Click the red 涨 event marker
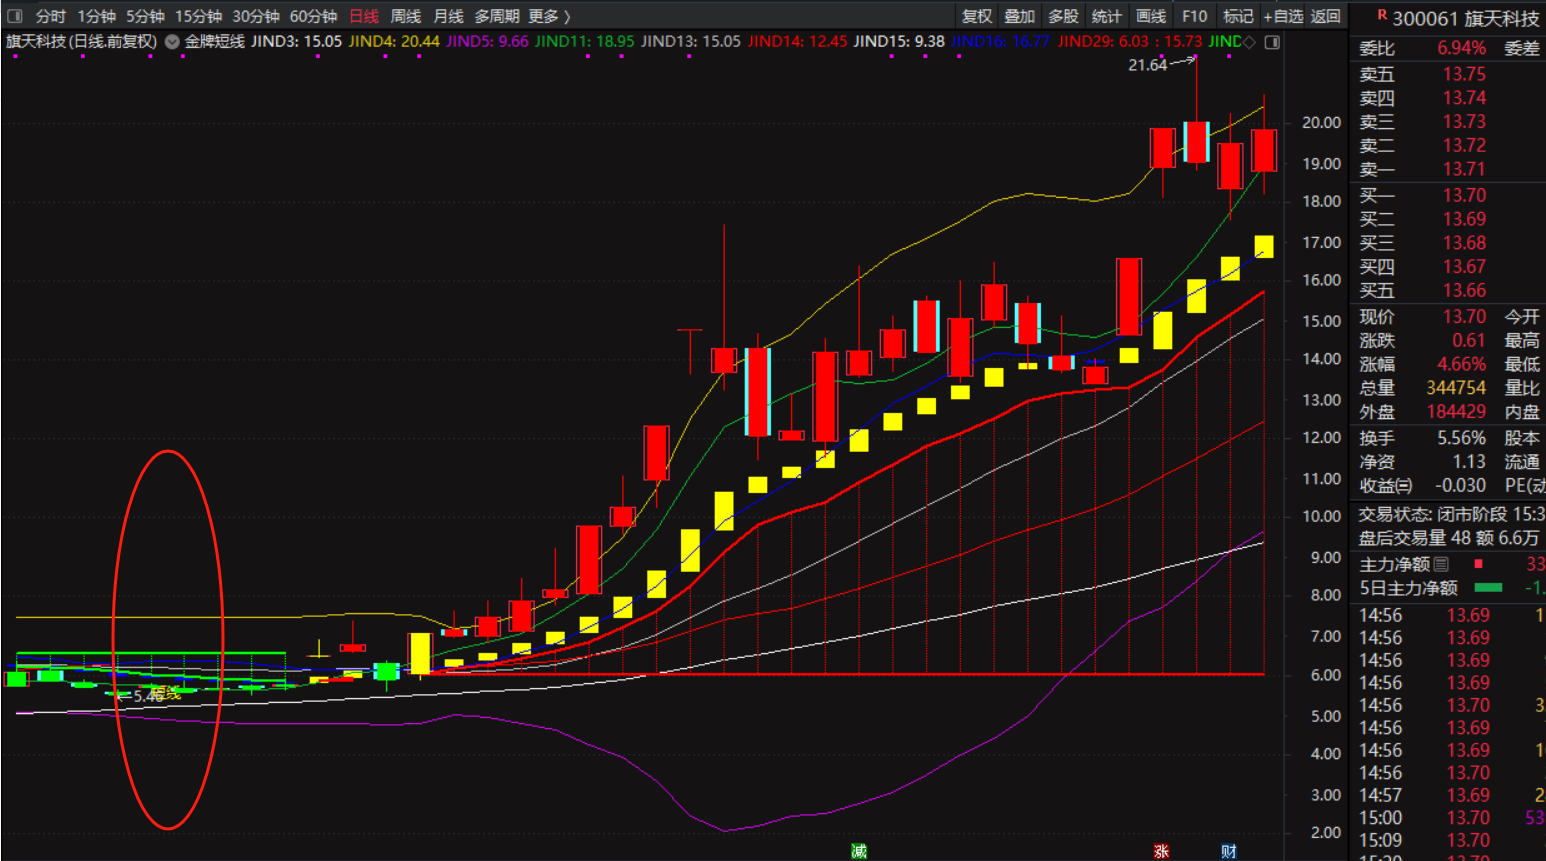Image resolution: width=1546 pixels, height=861 pixels. 1161,851
